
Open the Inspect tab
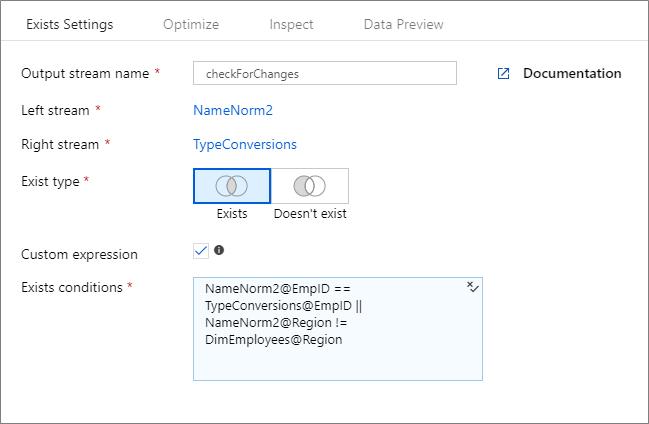[x=291, y=24]
